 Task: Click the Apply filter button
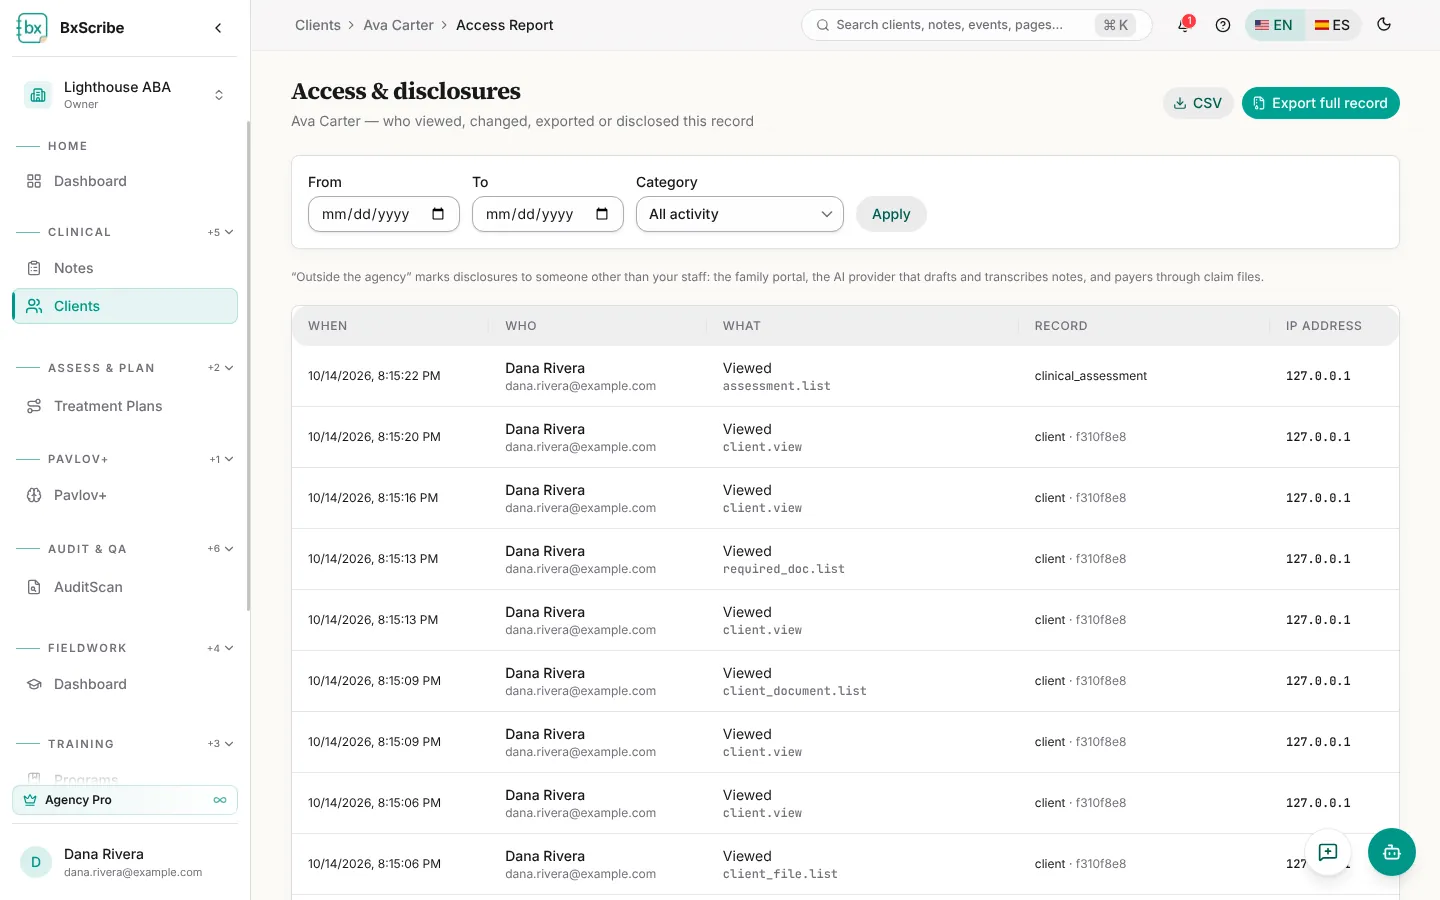(x=891, y=214)
